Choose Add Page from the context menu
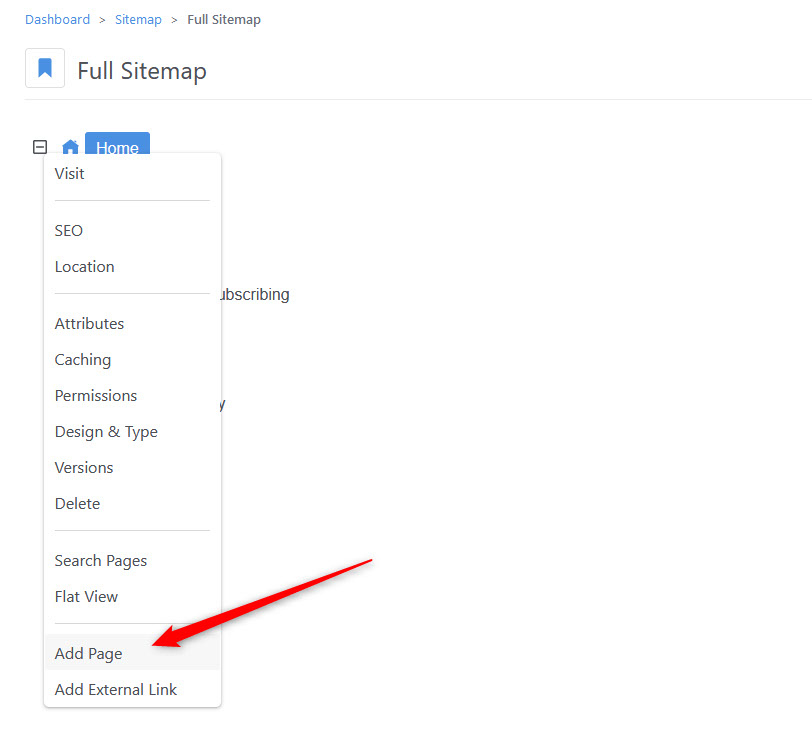 click(88, 653)
